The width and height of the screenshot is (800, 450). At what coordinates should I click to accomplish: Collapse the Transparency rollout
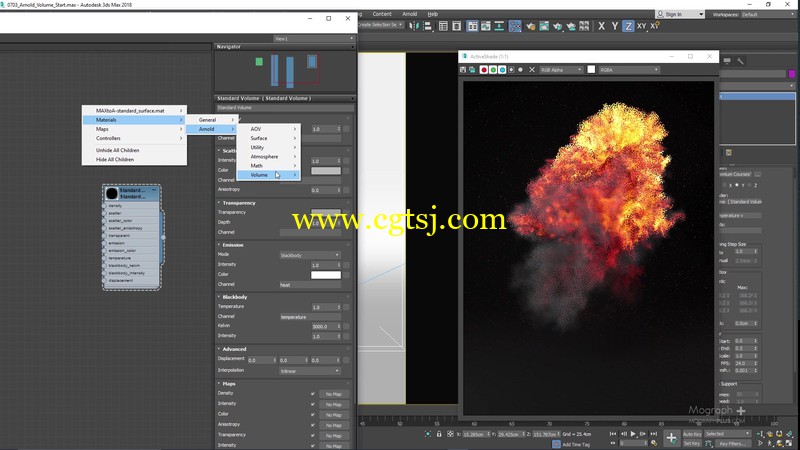click(x=239, y=203)
